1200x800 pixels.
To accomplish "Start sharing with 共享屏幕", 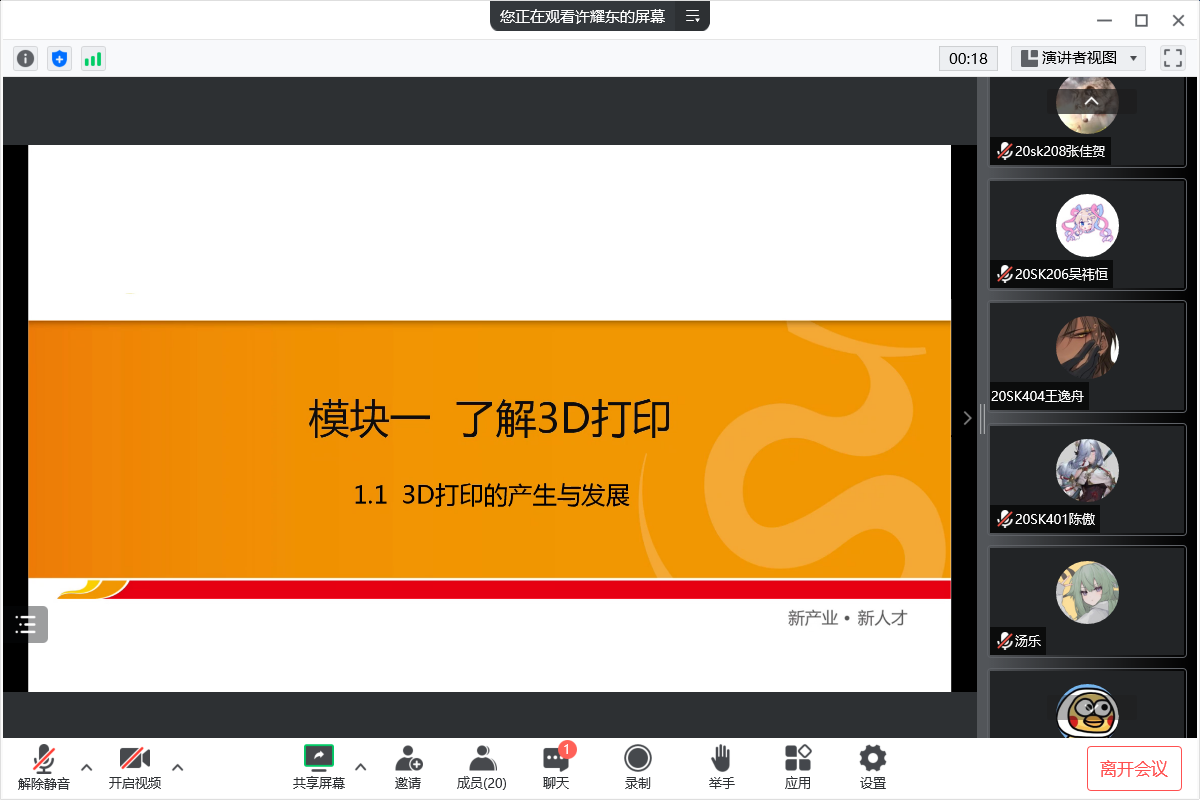I will click(319, 767).
